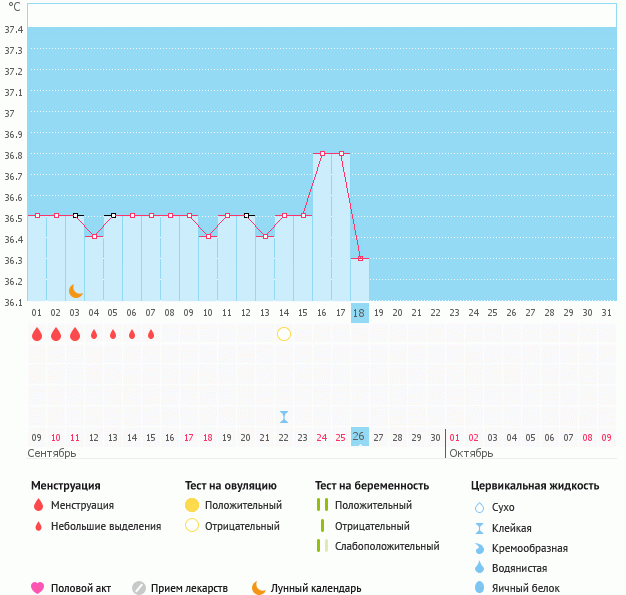The image size is (626, 595).
Task: Click the 36.8 temperature point on day 16
Action: coord(322,153)
